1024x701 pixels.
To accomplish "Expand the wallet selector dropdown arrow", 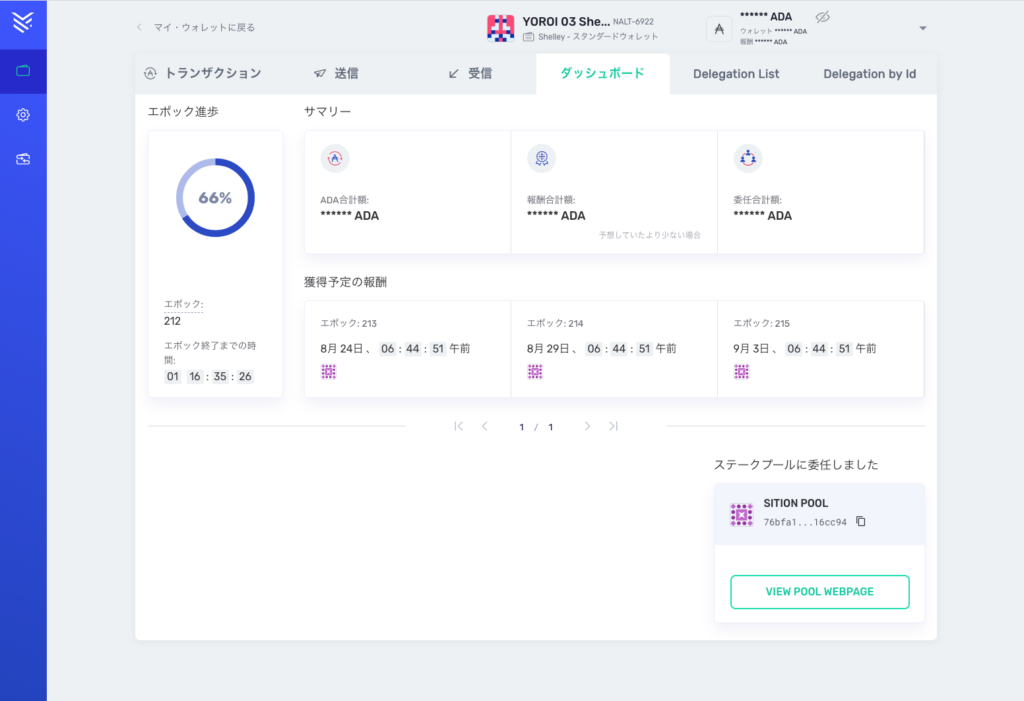I will coord(922,28).
